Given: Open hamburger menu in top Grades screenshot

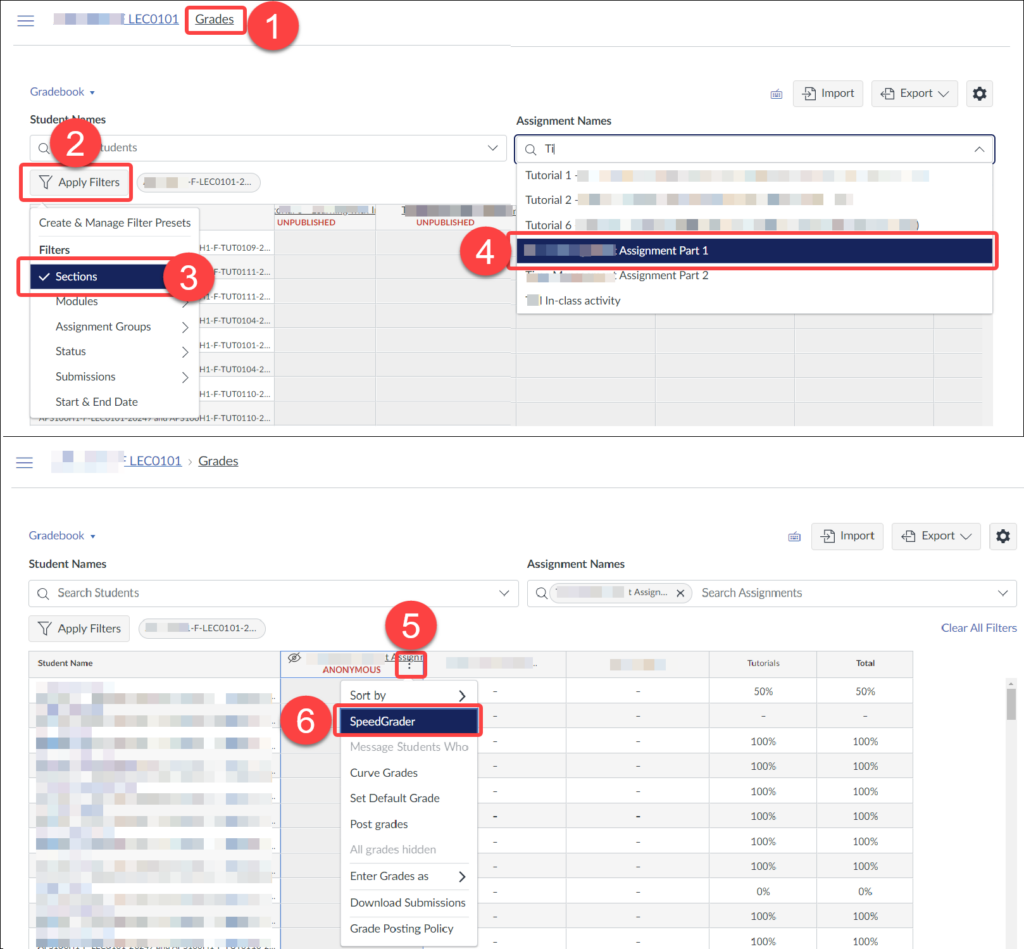Looking at the screenshot, I should 25,20.
